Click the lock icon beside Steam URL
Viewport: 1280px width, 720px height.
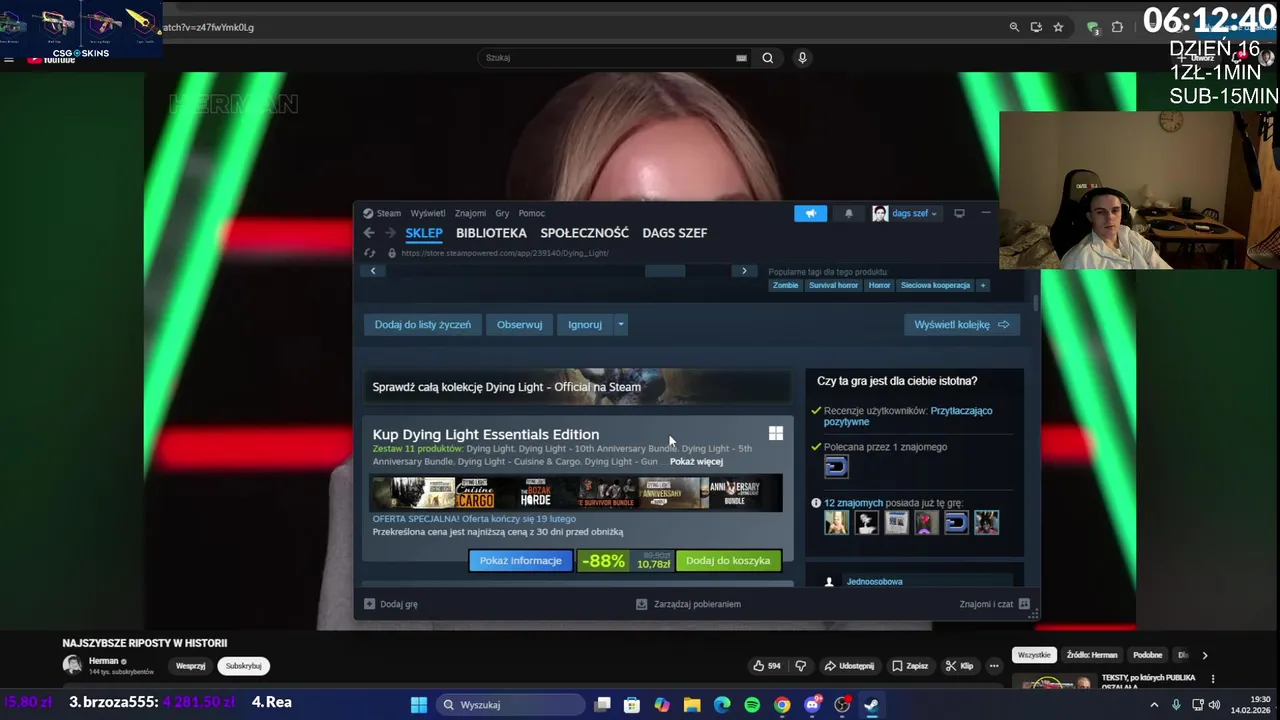click(x=392, y=254)
